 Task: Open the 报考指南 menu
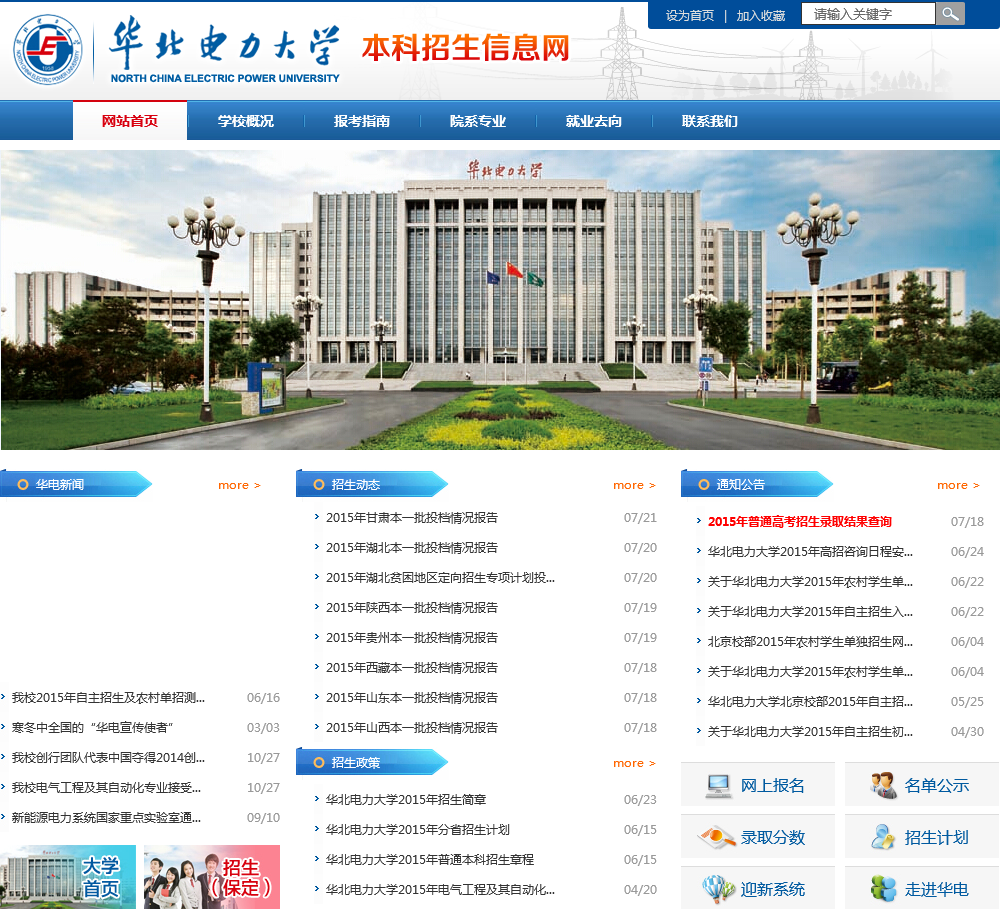362,121
